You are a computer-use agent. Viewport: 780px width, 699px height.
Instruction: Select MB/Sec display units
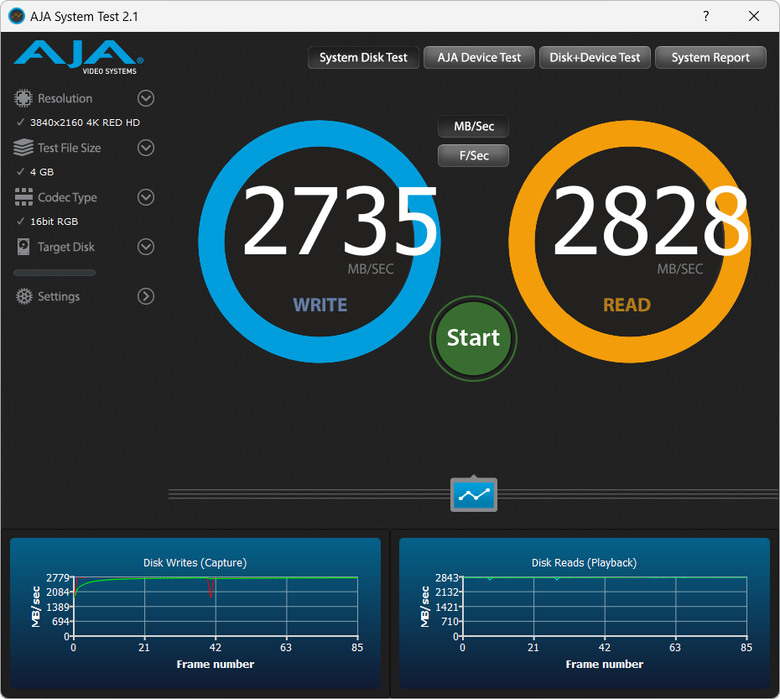[474, 126]
